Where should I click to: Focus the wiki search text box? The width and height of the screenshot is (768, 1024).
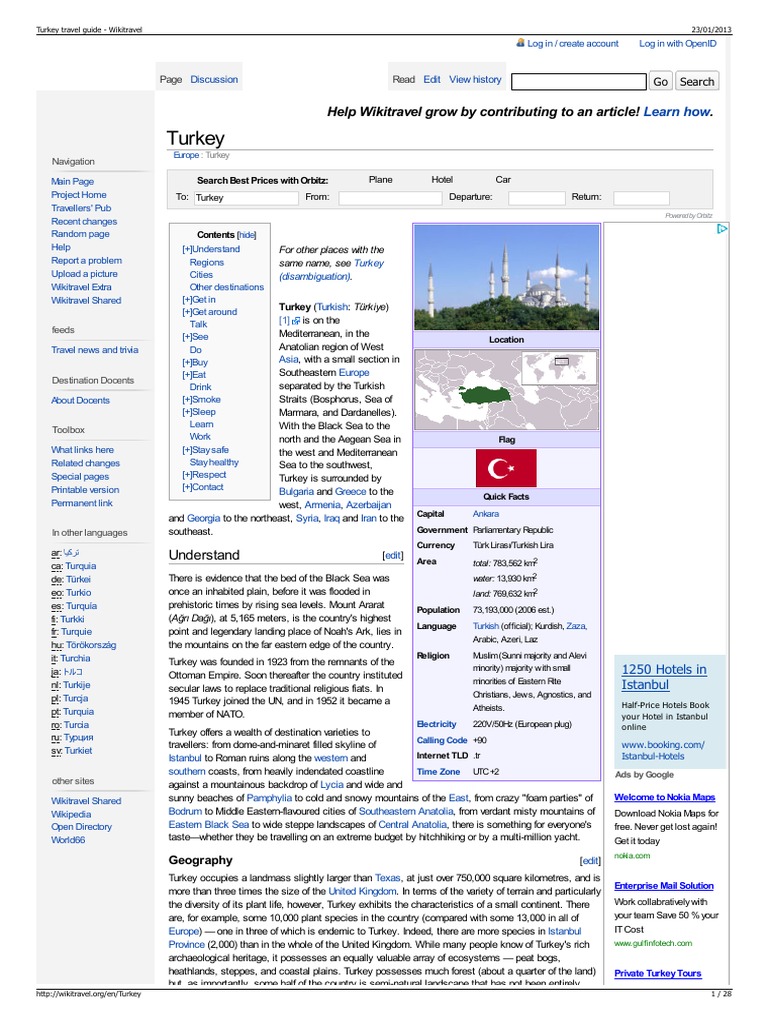coord(579,82)
